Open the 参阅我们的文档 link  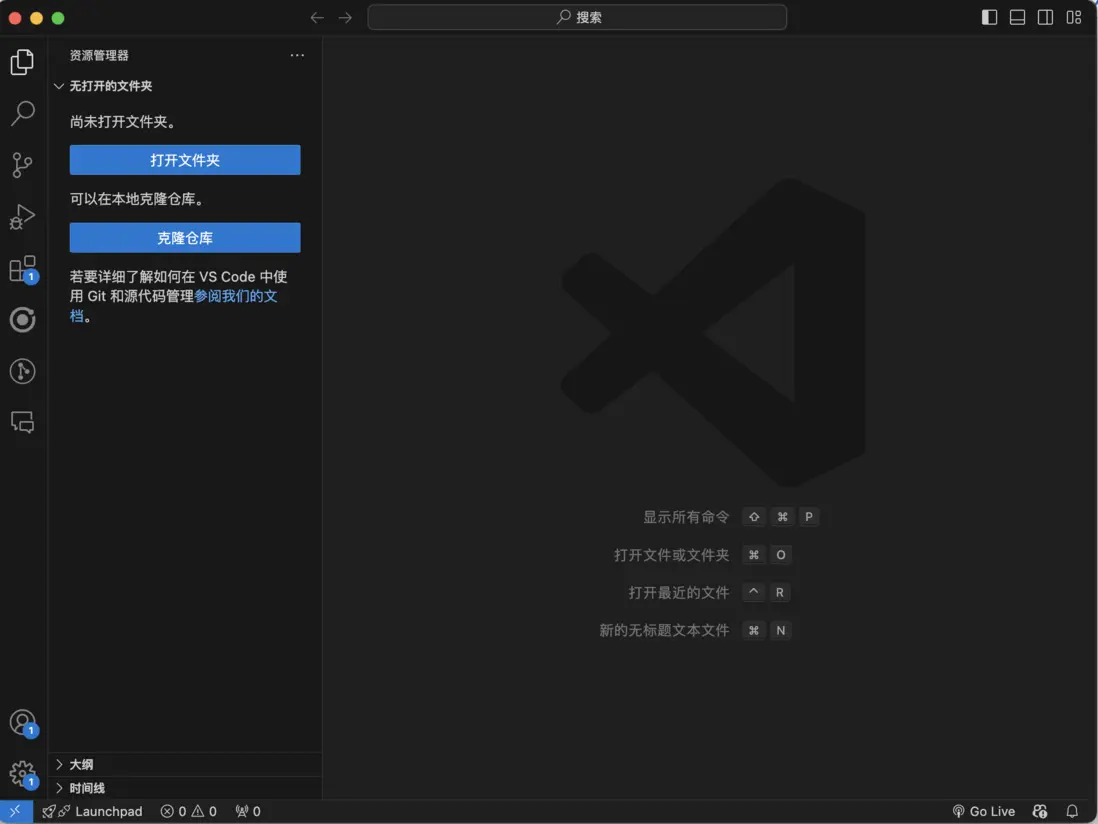[x=235, y=296]
